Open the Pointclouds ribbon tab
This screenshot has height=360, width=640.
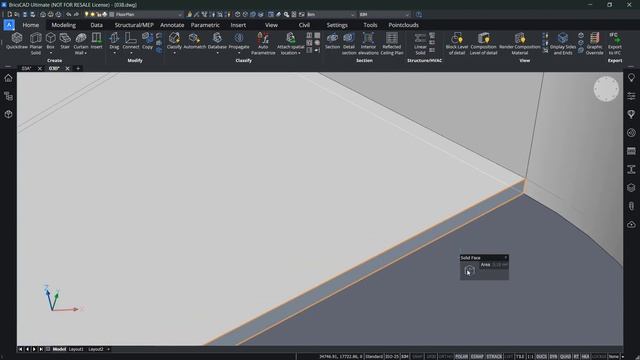pos(403,25)
